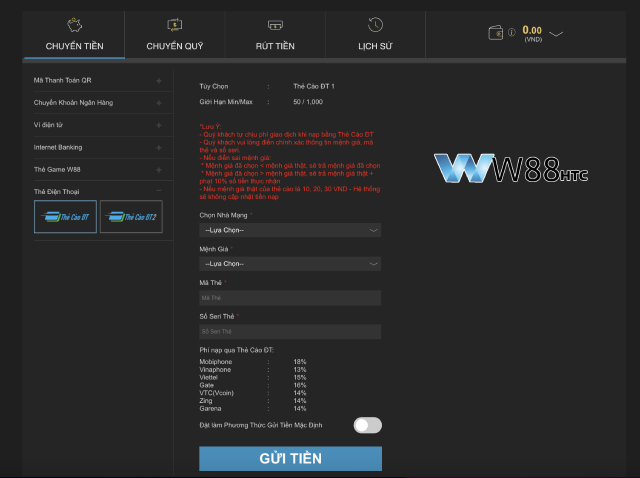This screenshot has width=640, height=478.
Task: Click the Garena fee row
Action: point(253,409)
